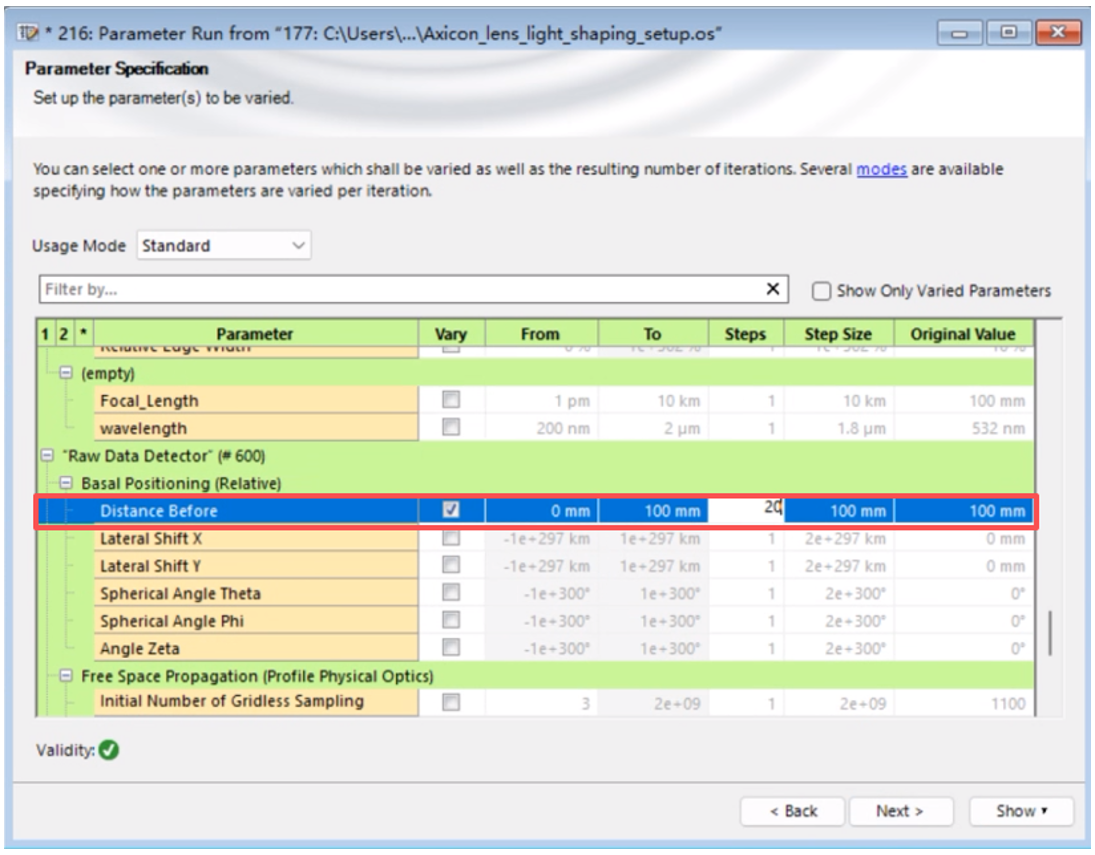1095x855 pixels.
Task: Click the Filter by text field
Action: click(x=400, y=289)
